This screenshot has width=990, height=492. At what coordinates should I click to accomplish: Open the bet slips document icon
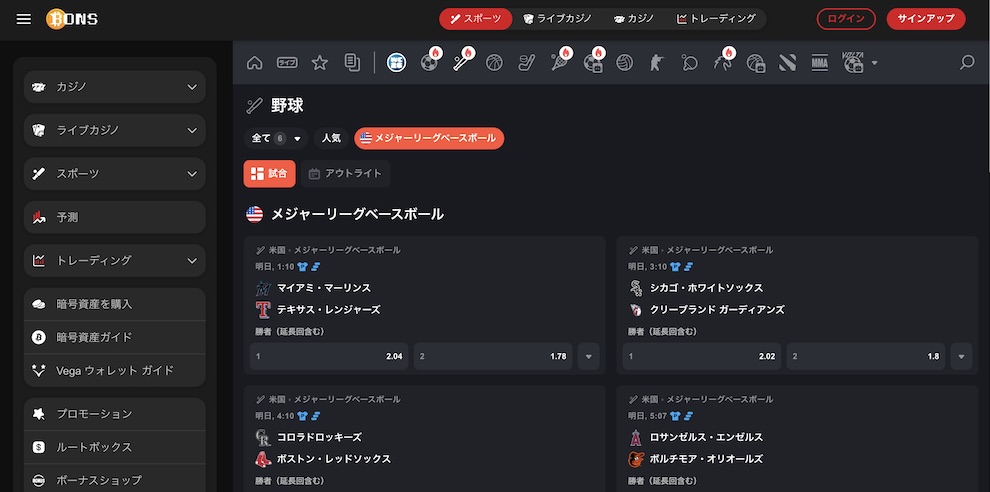click(352, 63)
